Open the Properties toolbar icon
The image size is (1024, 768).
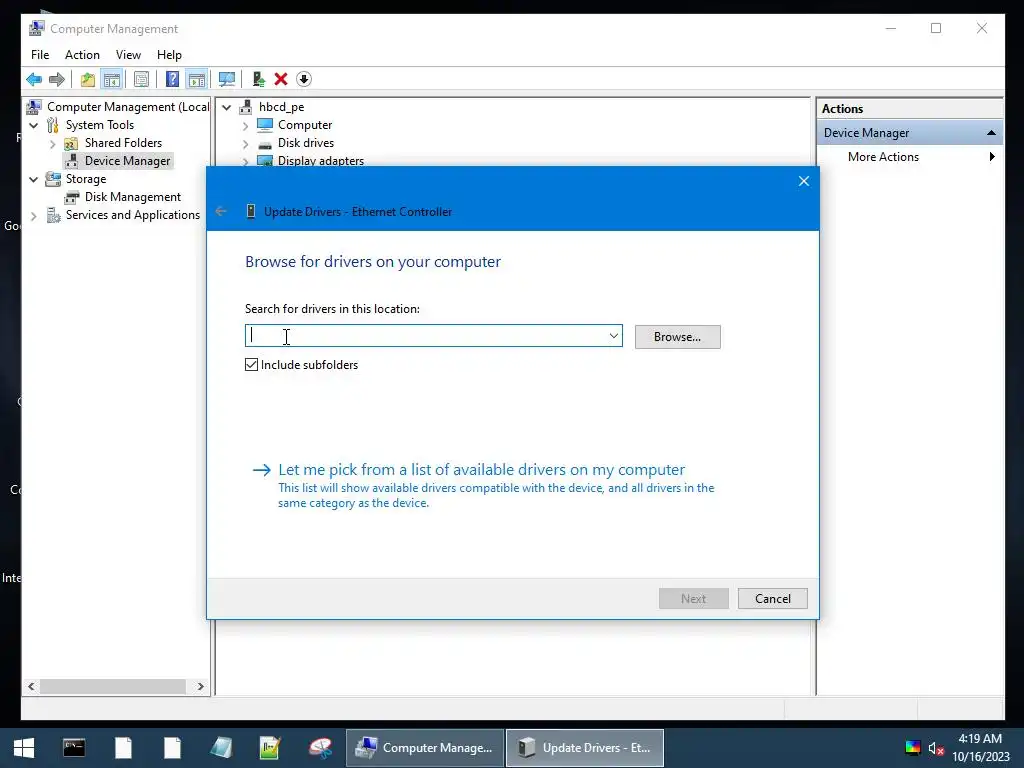pos(141,80)
